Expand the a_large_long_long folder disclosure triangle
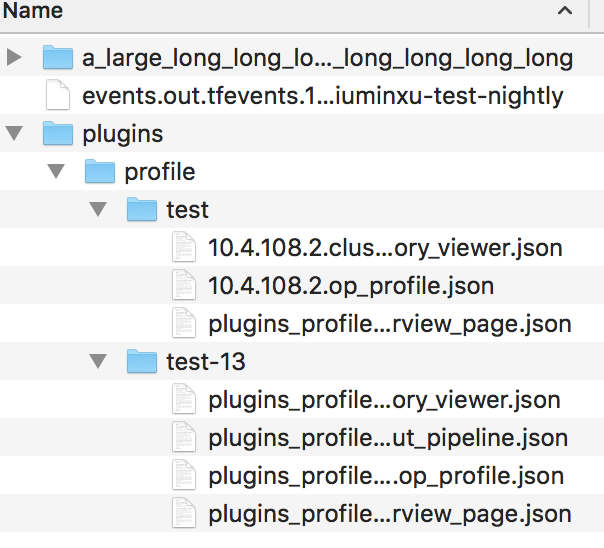 pos(14,58)
